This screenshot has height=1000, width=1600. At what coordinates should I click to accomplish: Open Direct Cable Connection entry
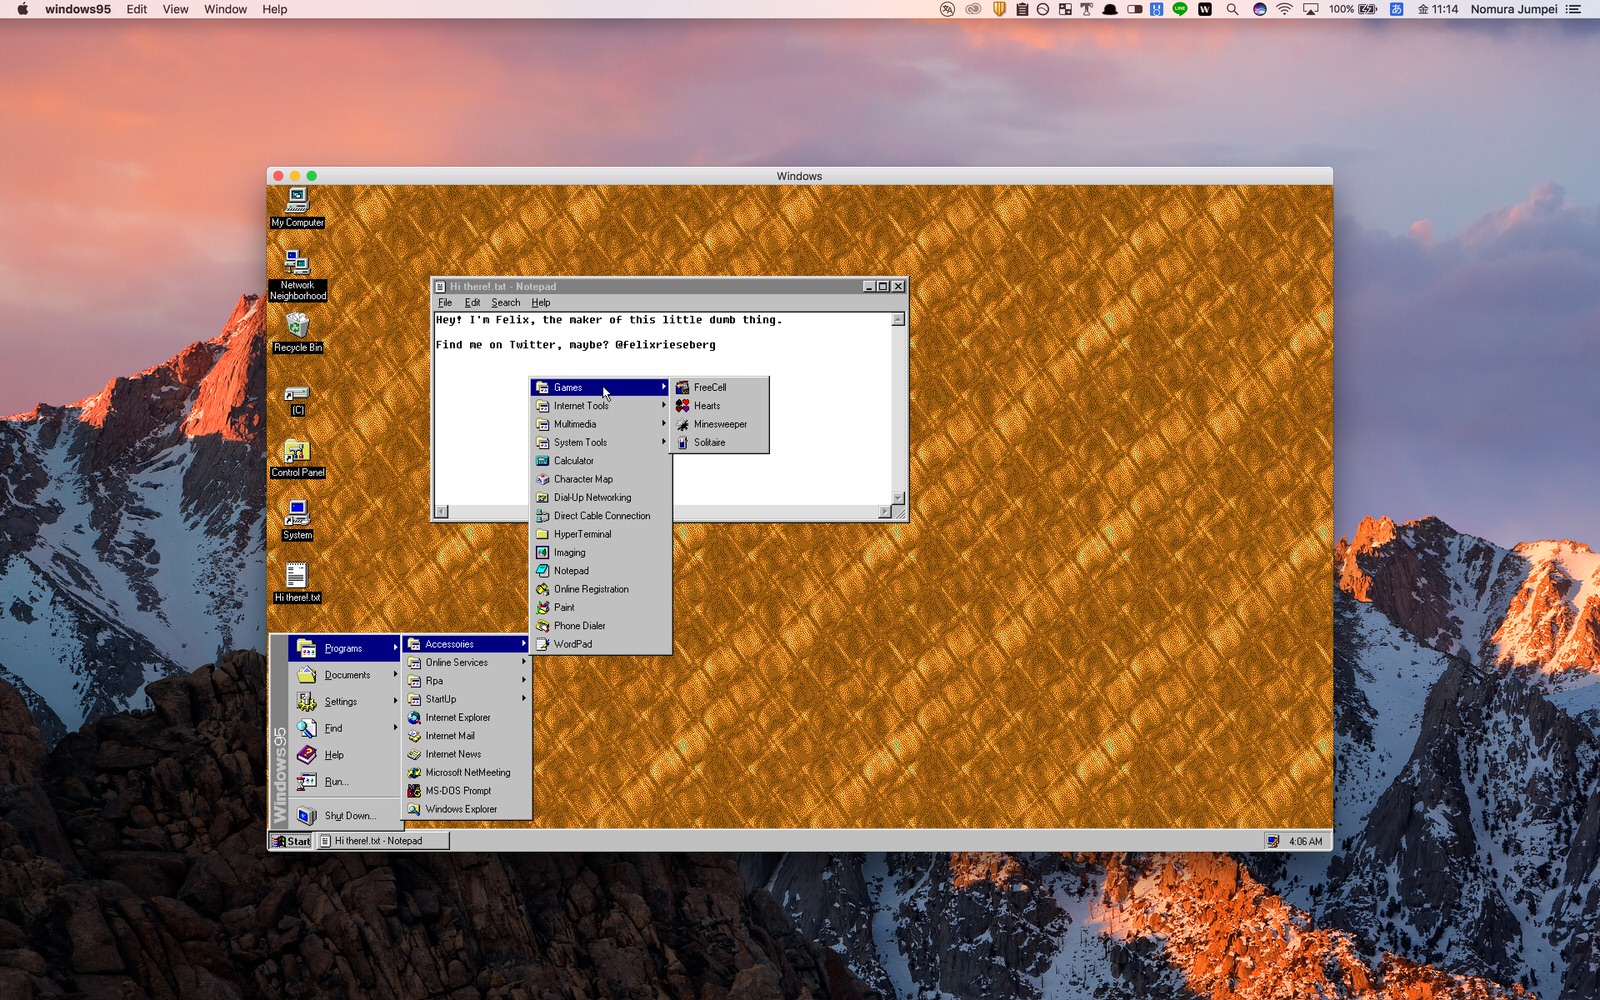601,516
